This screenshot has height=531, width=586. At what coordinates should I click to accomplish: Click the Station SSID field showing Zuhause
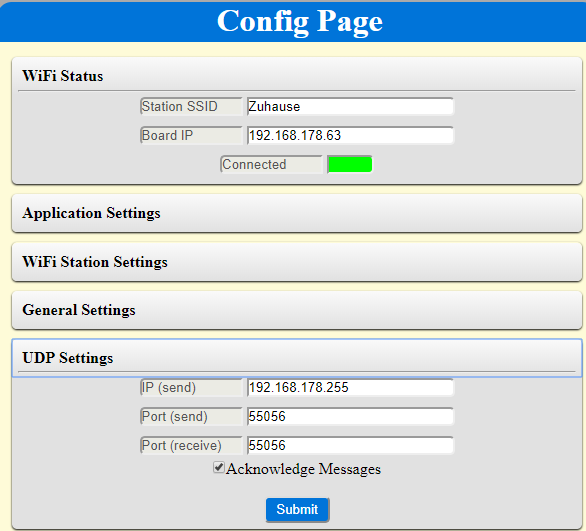click(350, 106)
